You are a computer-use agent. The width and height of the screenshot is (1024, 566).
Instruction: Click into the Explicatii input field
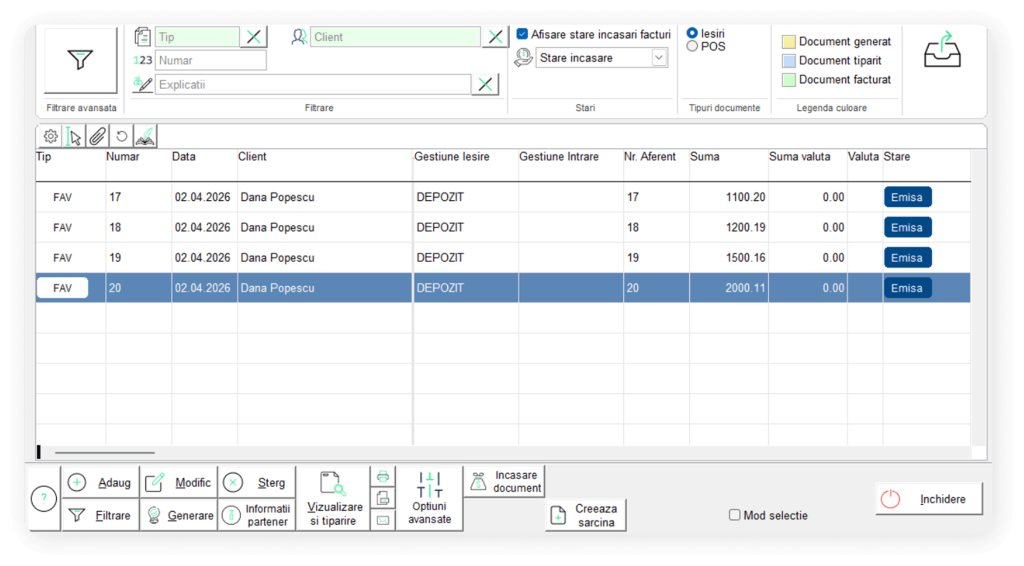[x=313, y=84]
